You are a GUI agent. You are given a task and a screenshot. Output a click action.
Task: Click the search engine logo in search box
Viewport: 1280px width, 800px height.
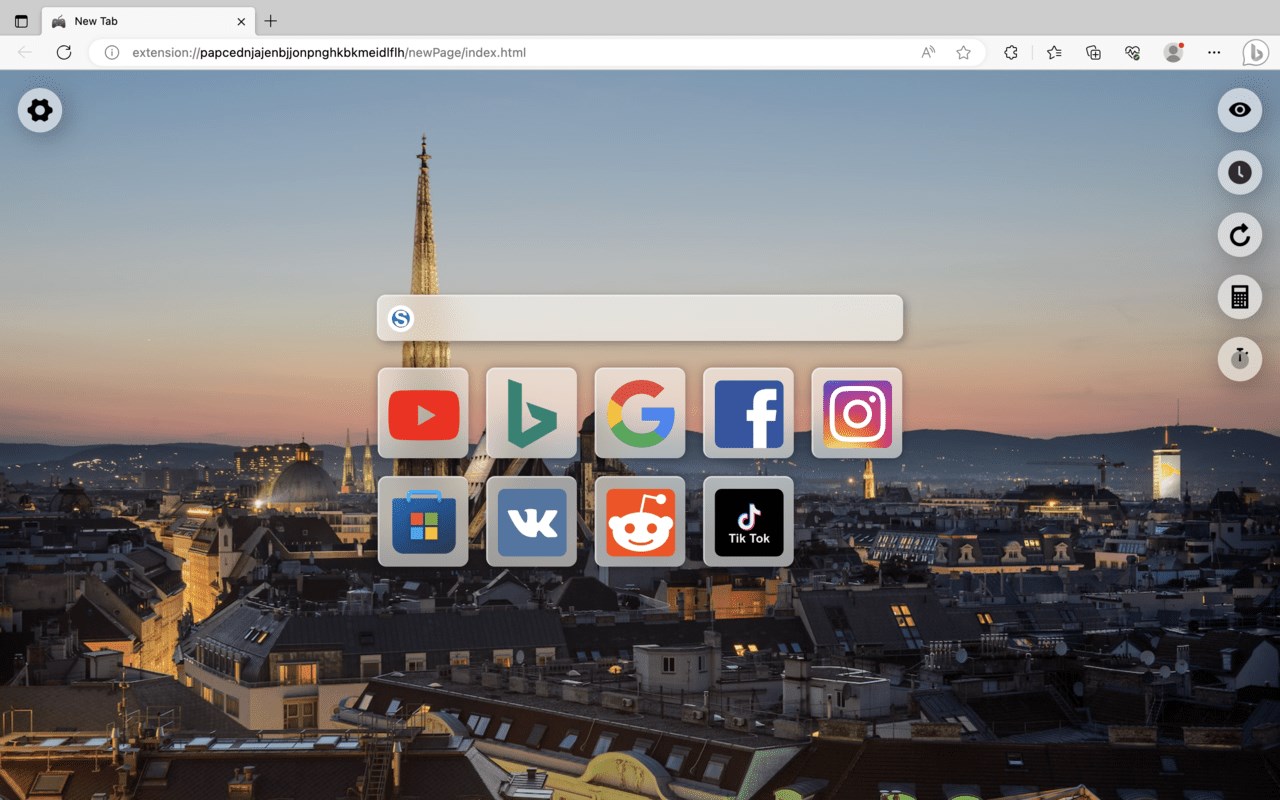coord(401,318)
